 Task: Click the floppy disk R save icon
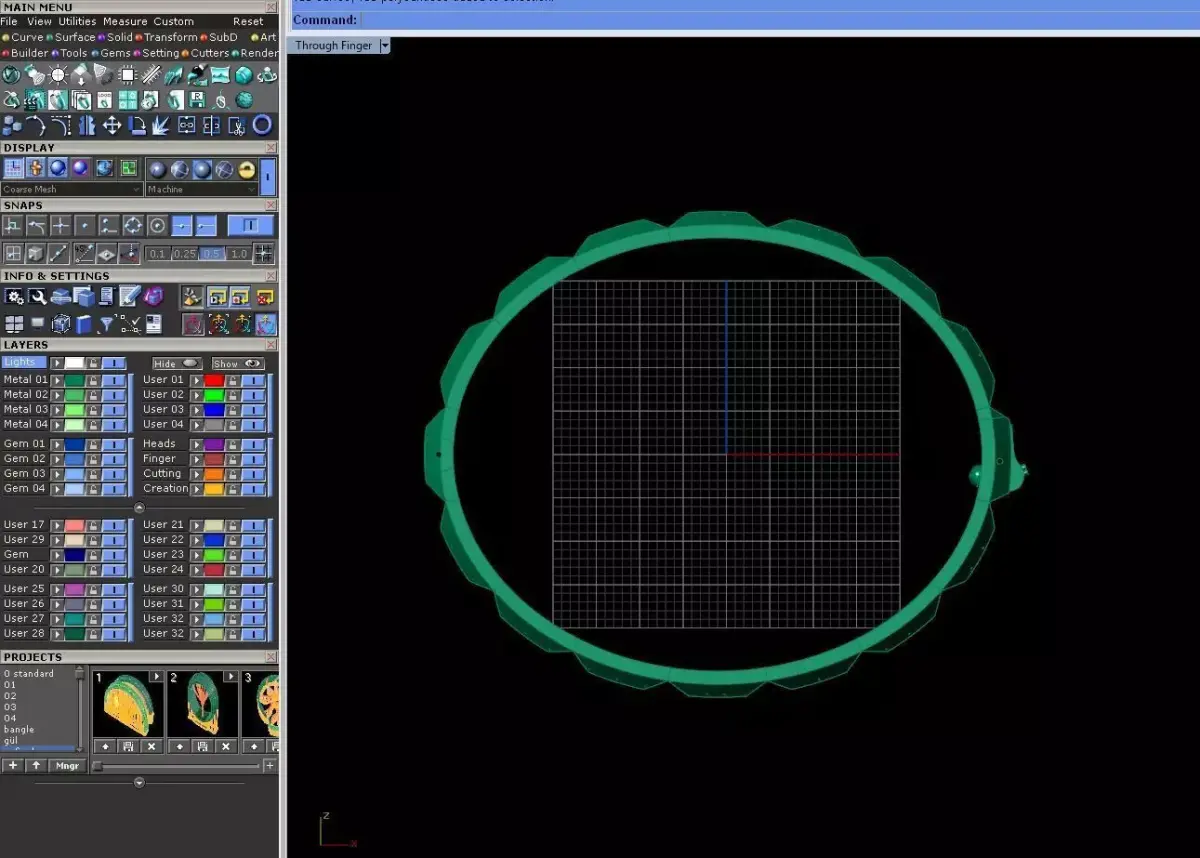(x=197, y=100)
